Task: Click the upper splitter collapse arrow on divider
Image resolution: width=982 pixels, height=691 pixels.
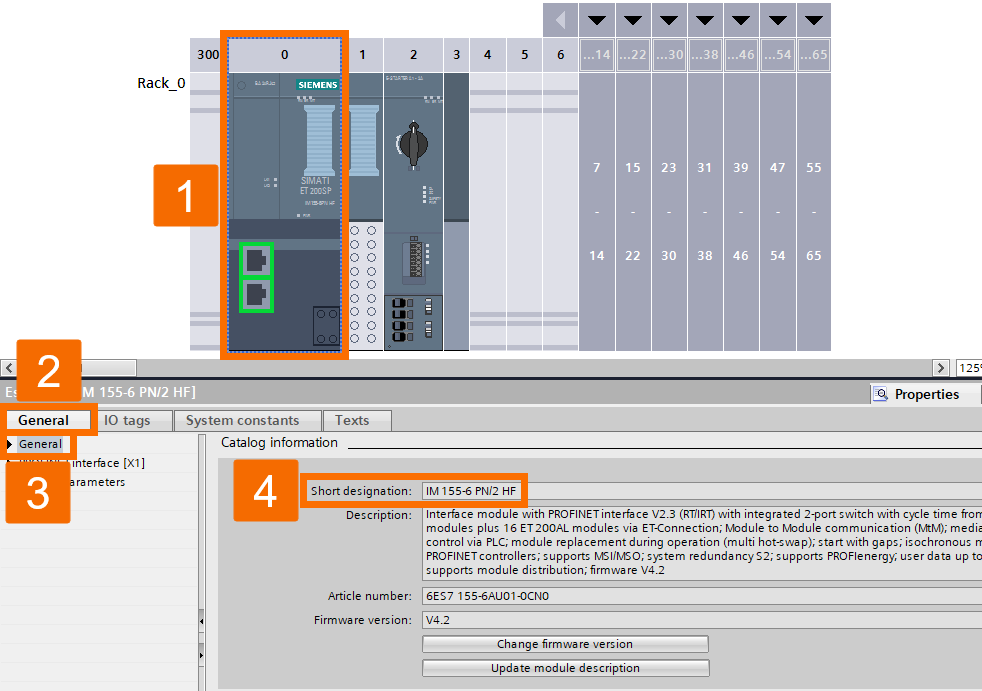Action: 202,621
